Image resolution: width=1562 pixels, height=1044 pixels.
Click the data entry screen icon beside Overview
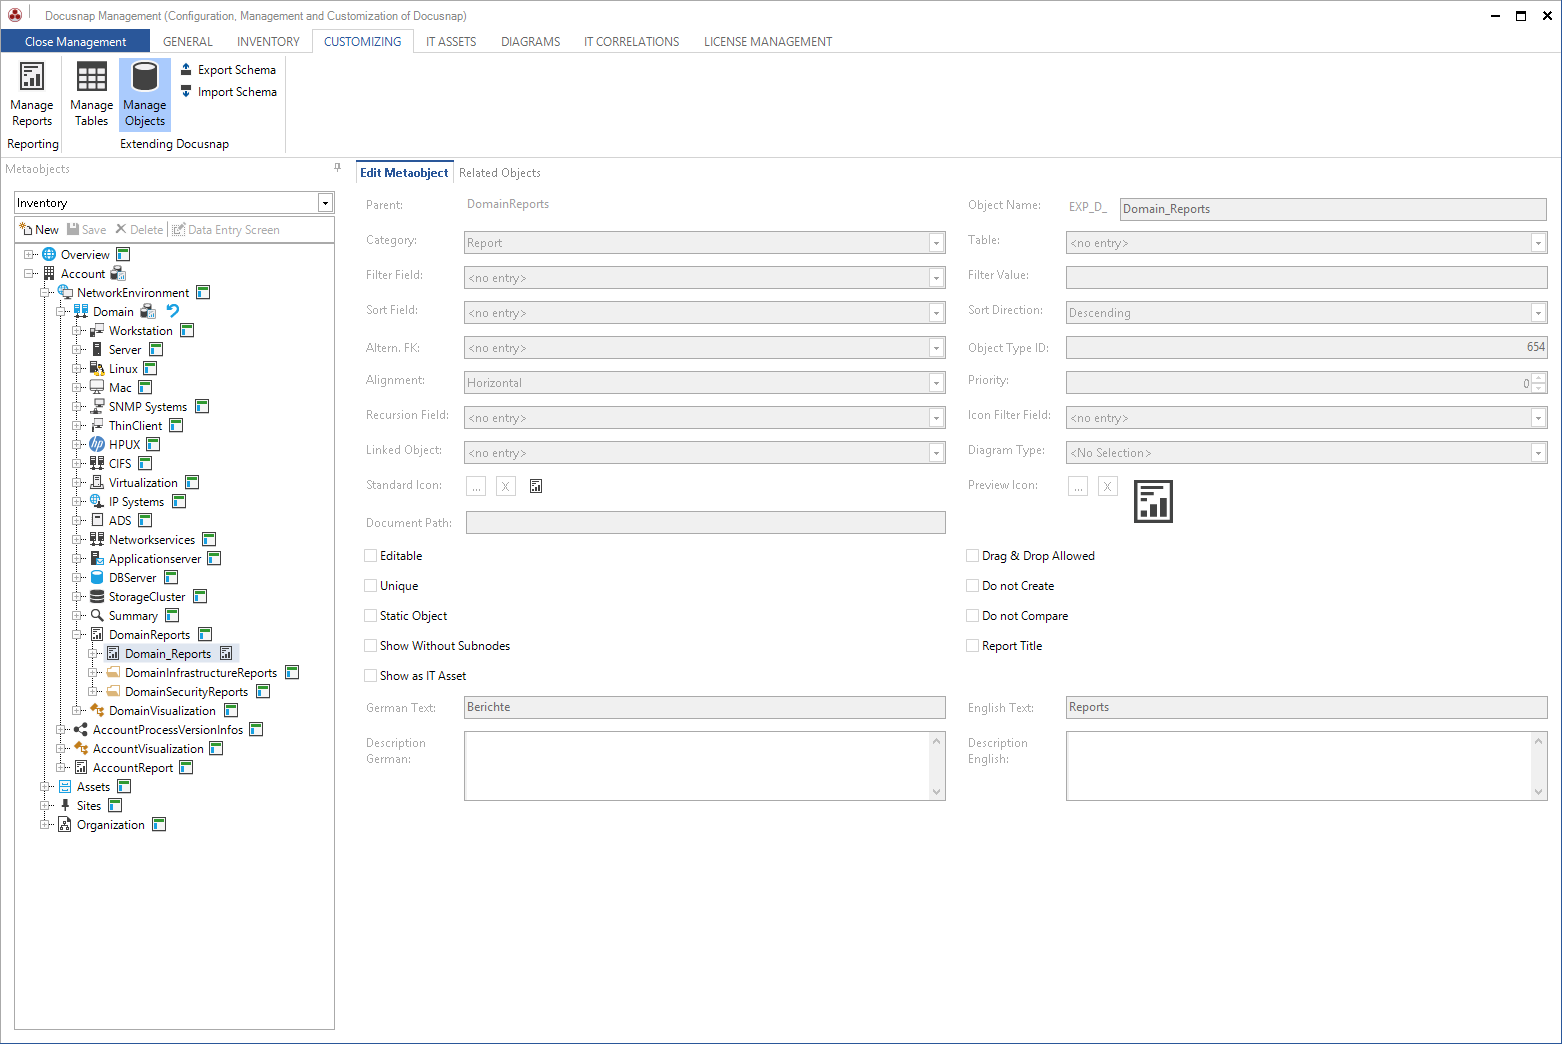[x=123, y=254]
